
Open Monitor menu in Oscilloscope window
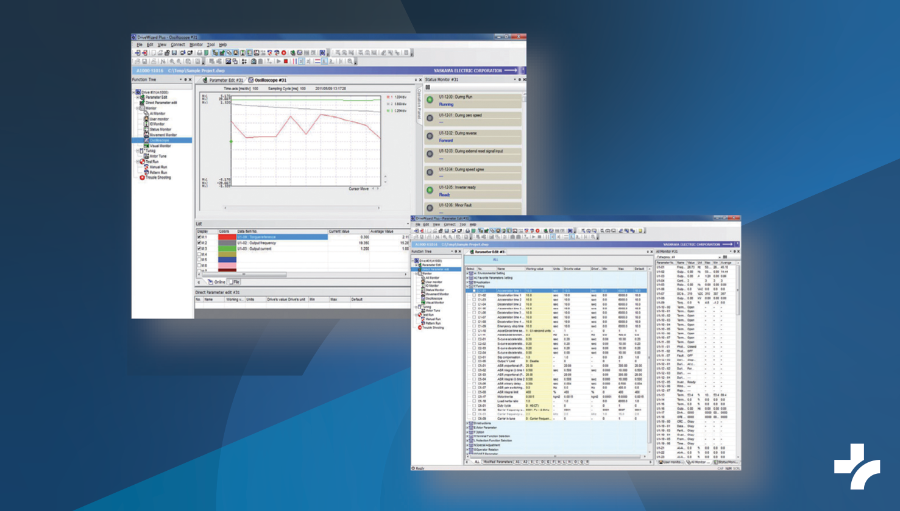tap(196, 45)
